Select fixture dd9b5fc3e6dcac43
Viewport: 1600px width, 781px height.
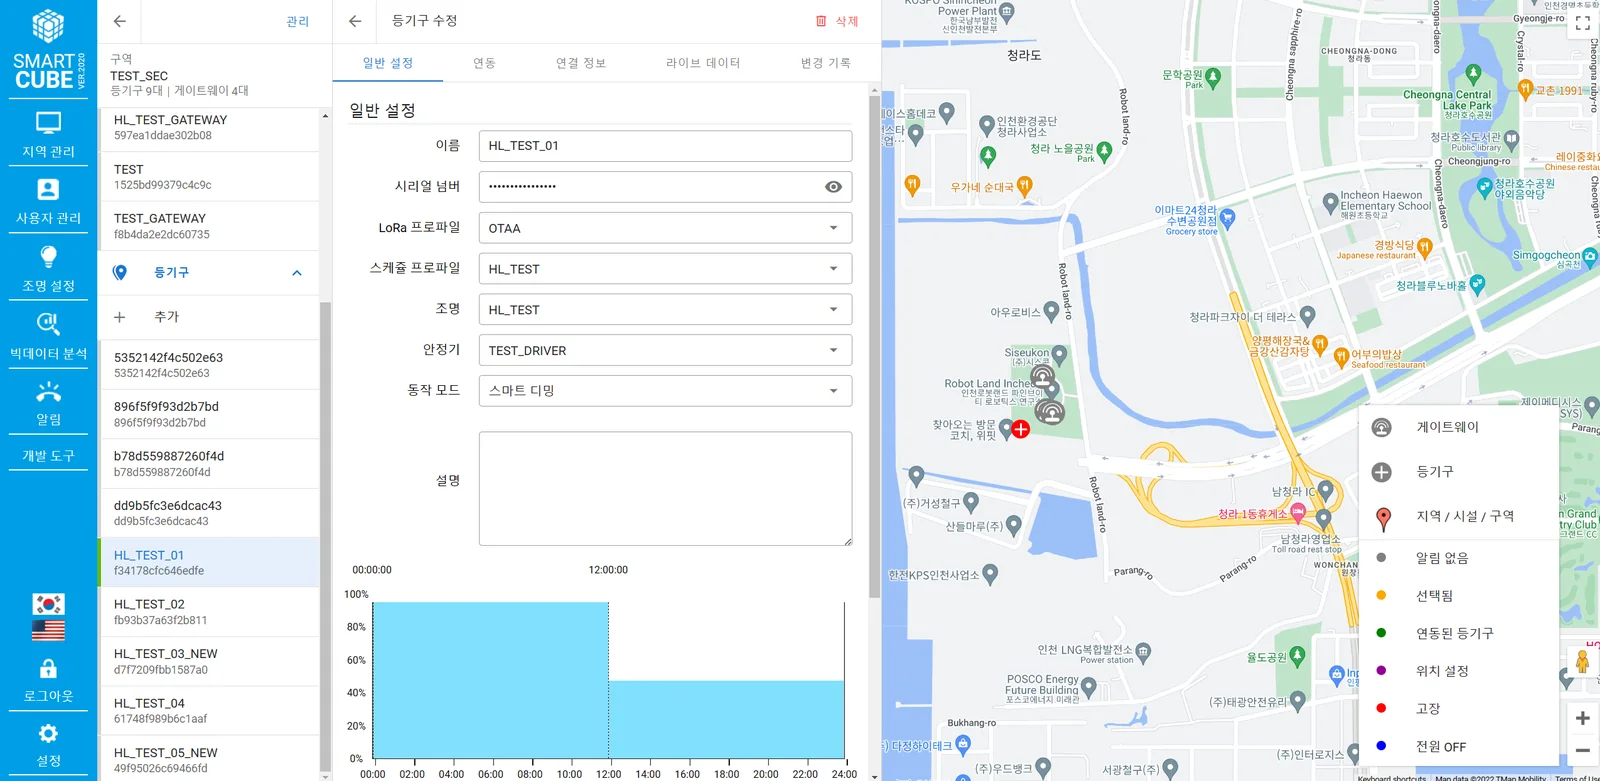[208, 513]
